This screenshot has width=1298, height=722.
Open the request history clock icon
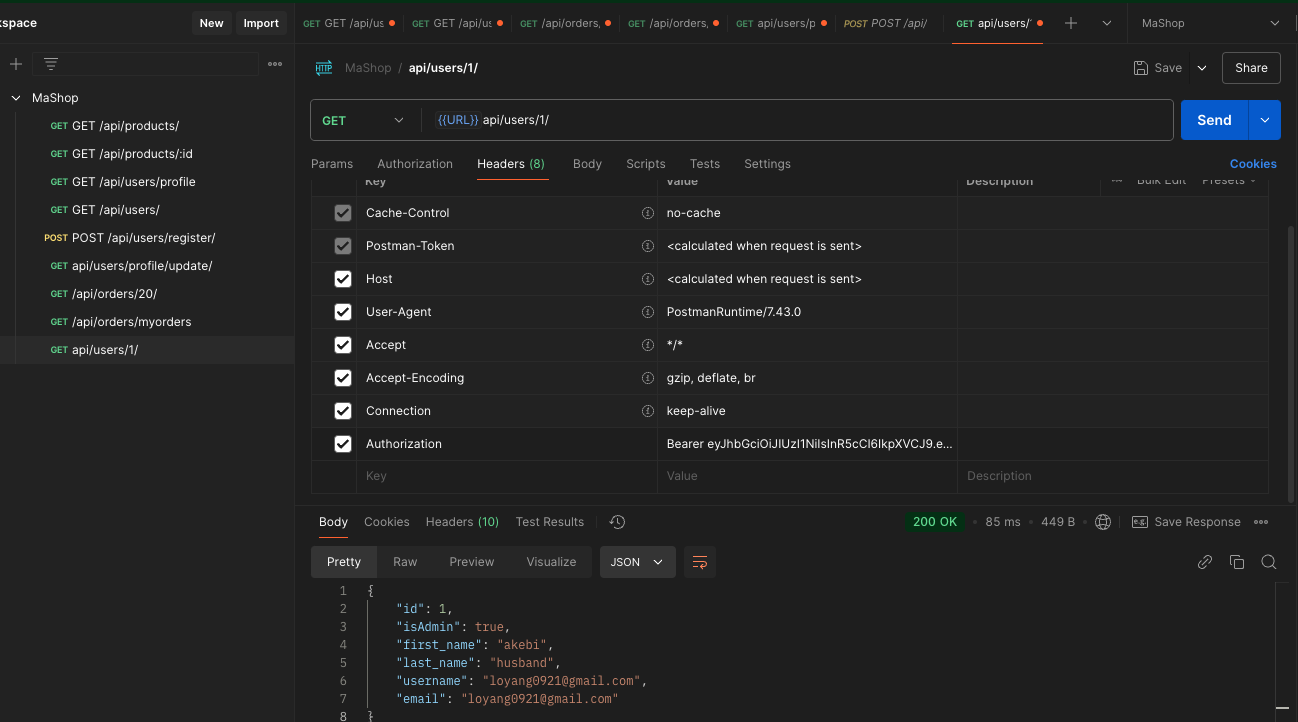pyautogui.click(x=617, y=521)
